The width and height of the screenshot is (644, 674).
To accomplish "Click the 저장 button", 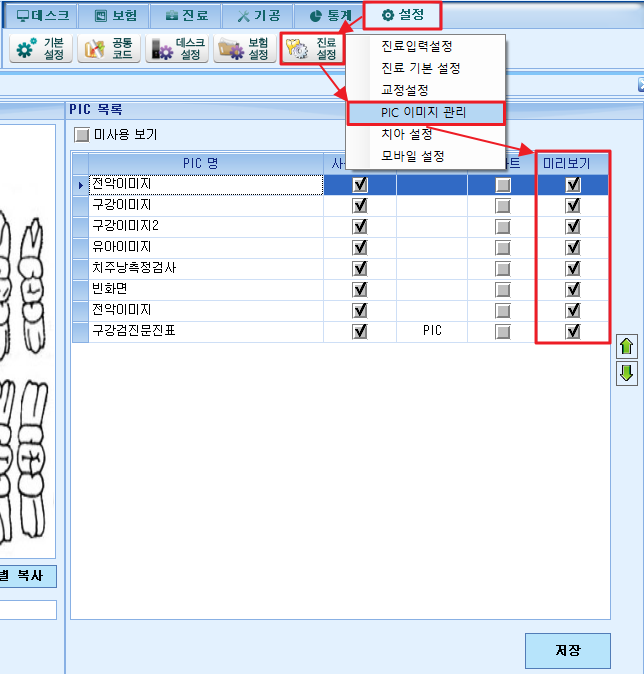I will pyautogui.click(x=567, y=650).
